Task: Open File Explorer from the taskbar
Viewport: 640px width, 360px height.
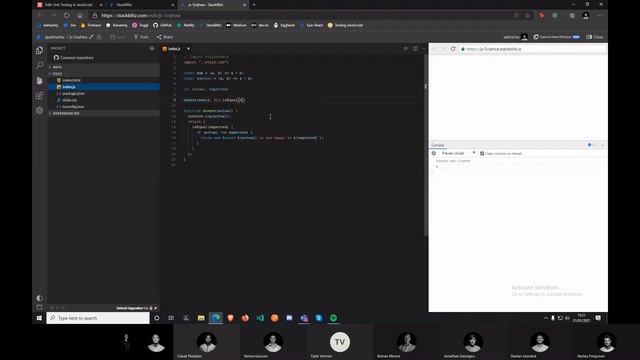Action: 201,318
